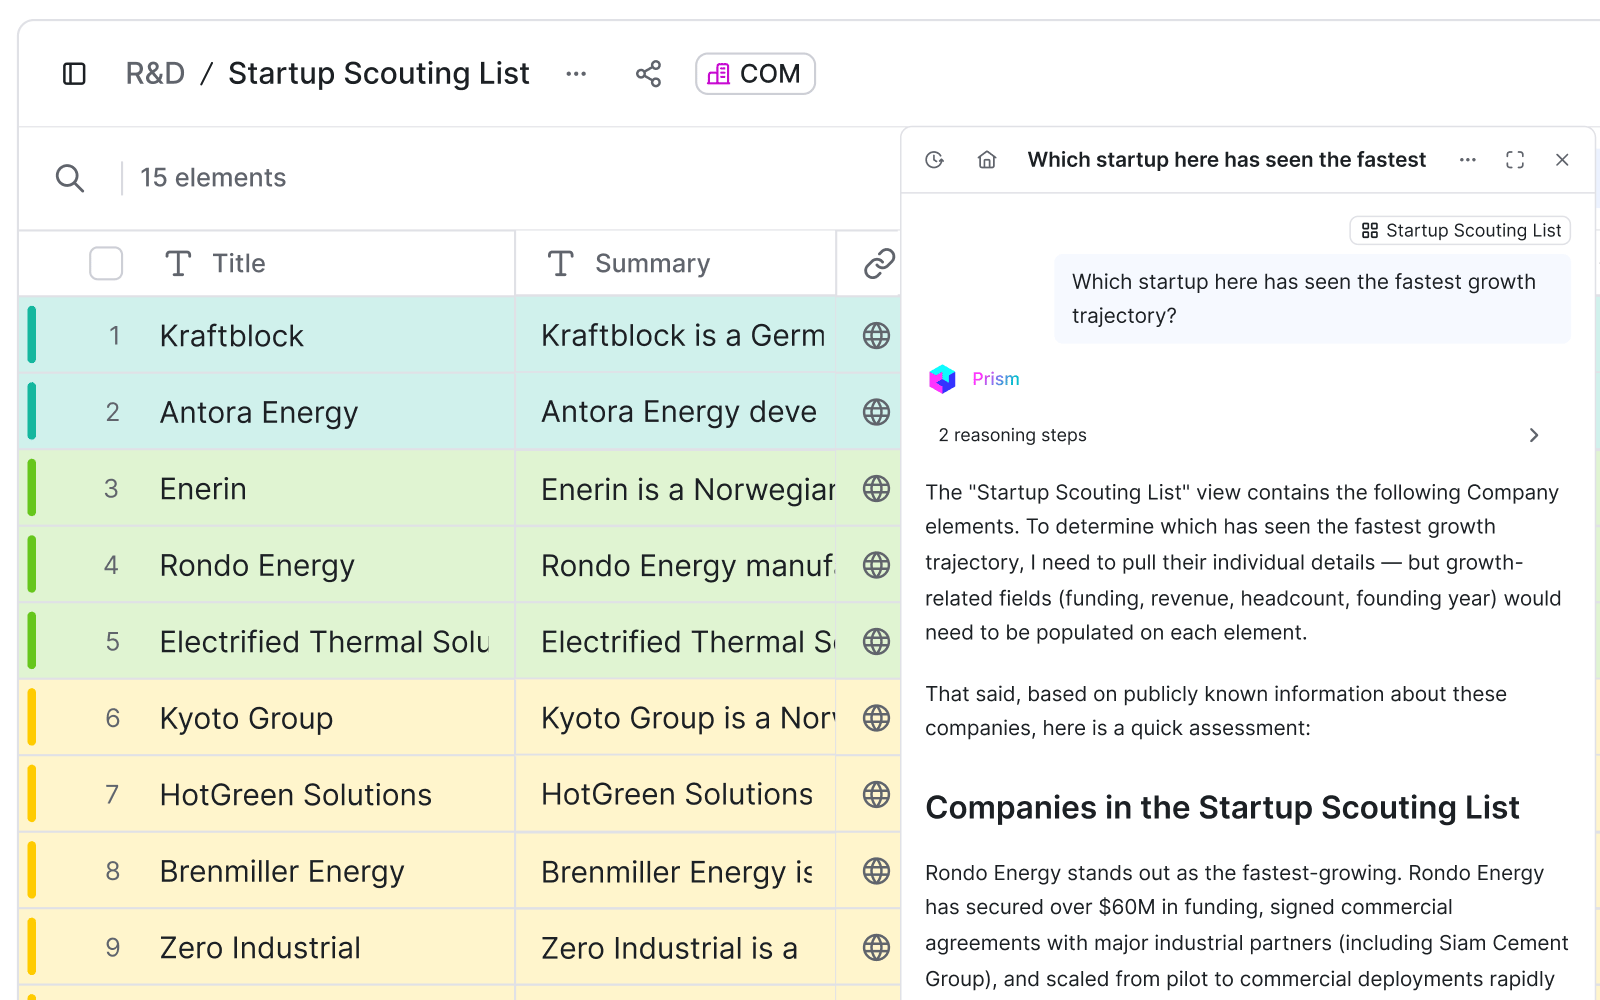The width and height of the screenshot is (1600, 1000).
Task: Open the globe link for HotGreen Solutions
Action: (876, 795)
